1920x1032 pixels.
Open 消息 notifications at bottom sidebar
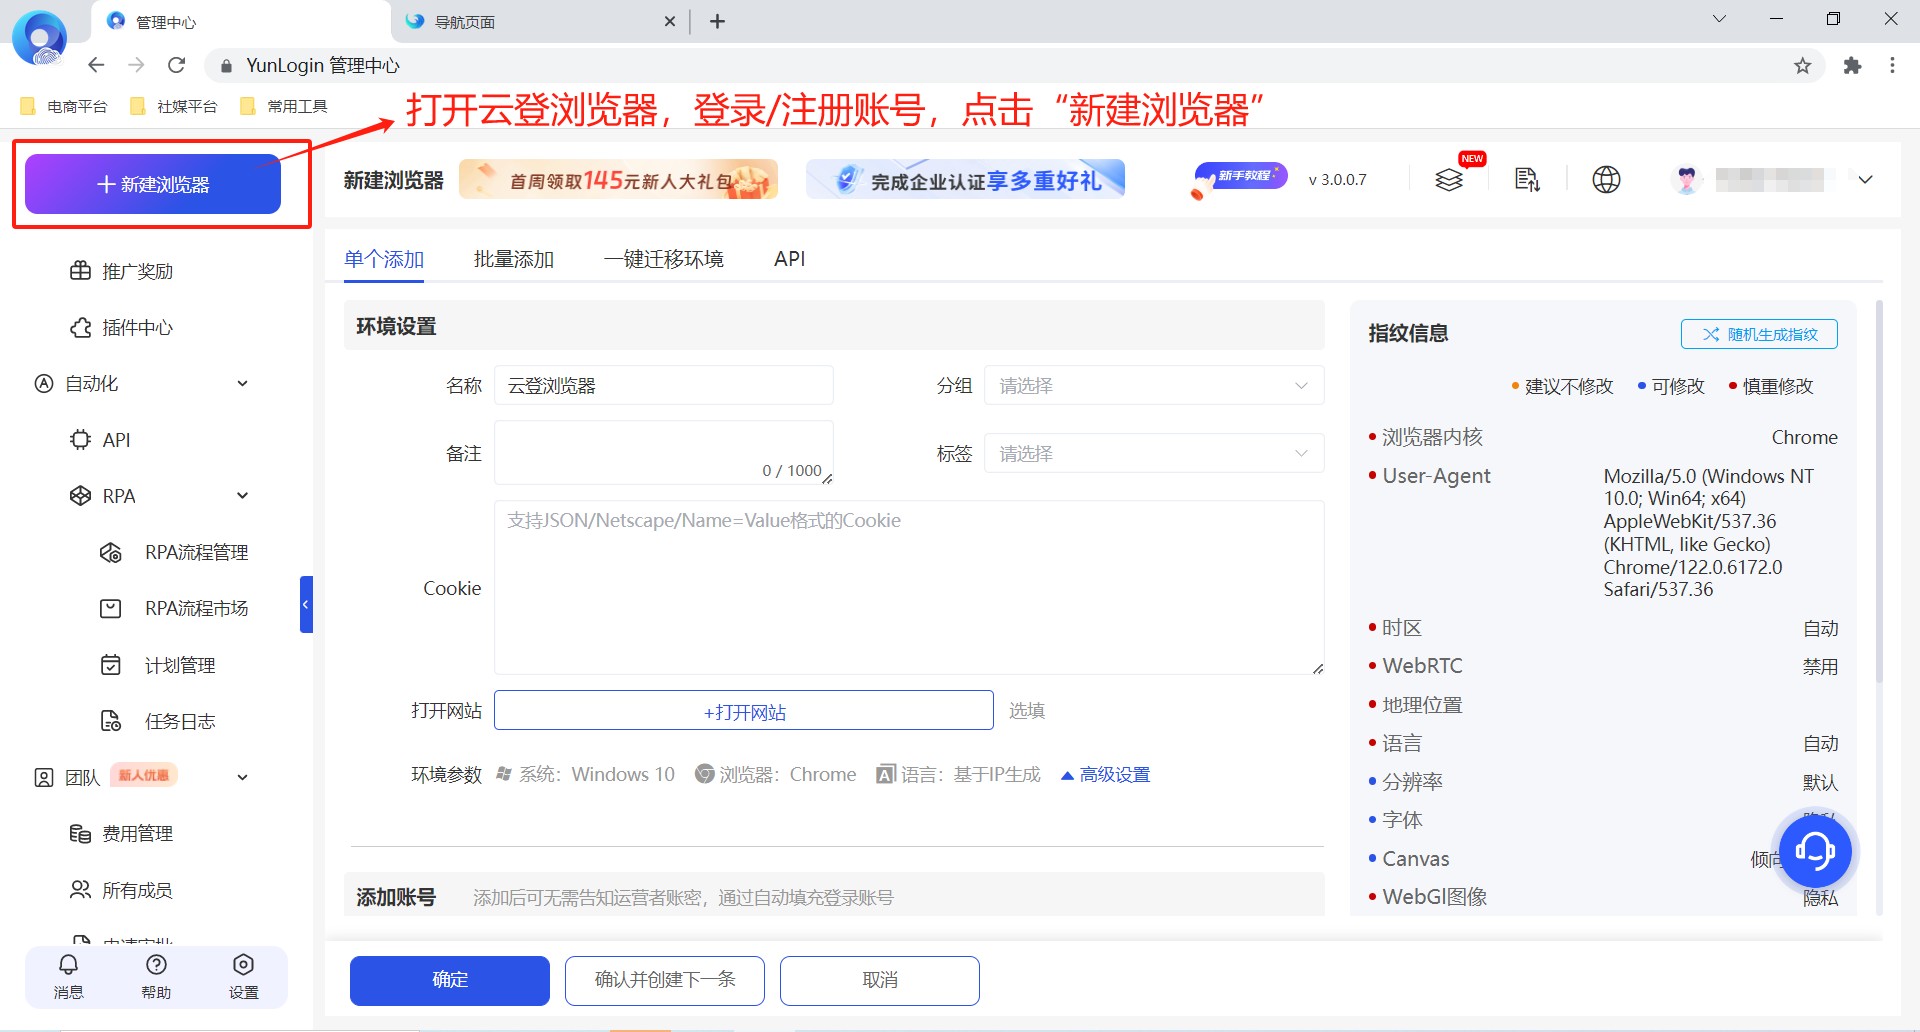coord(68,977)
